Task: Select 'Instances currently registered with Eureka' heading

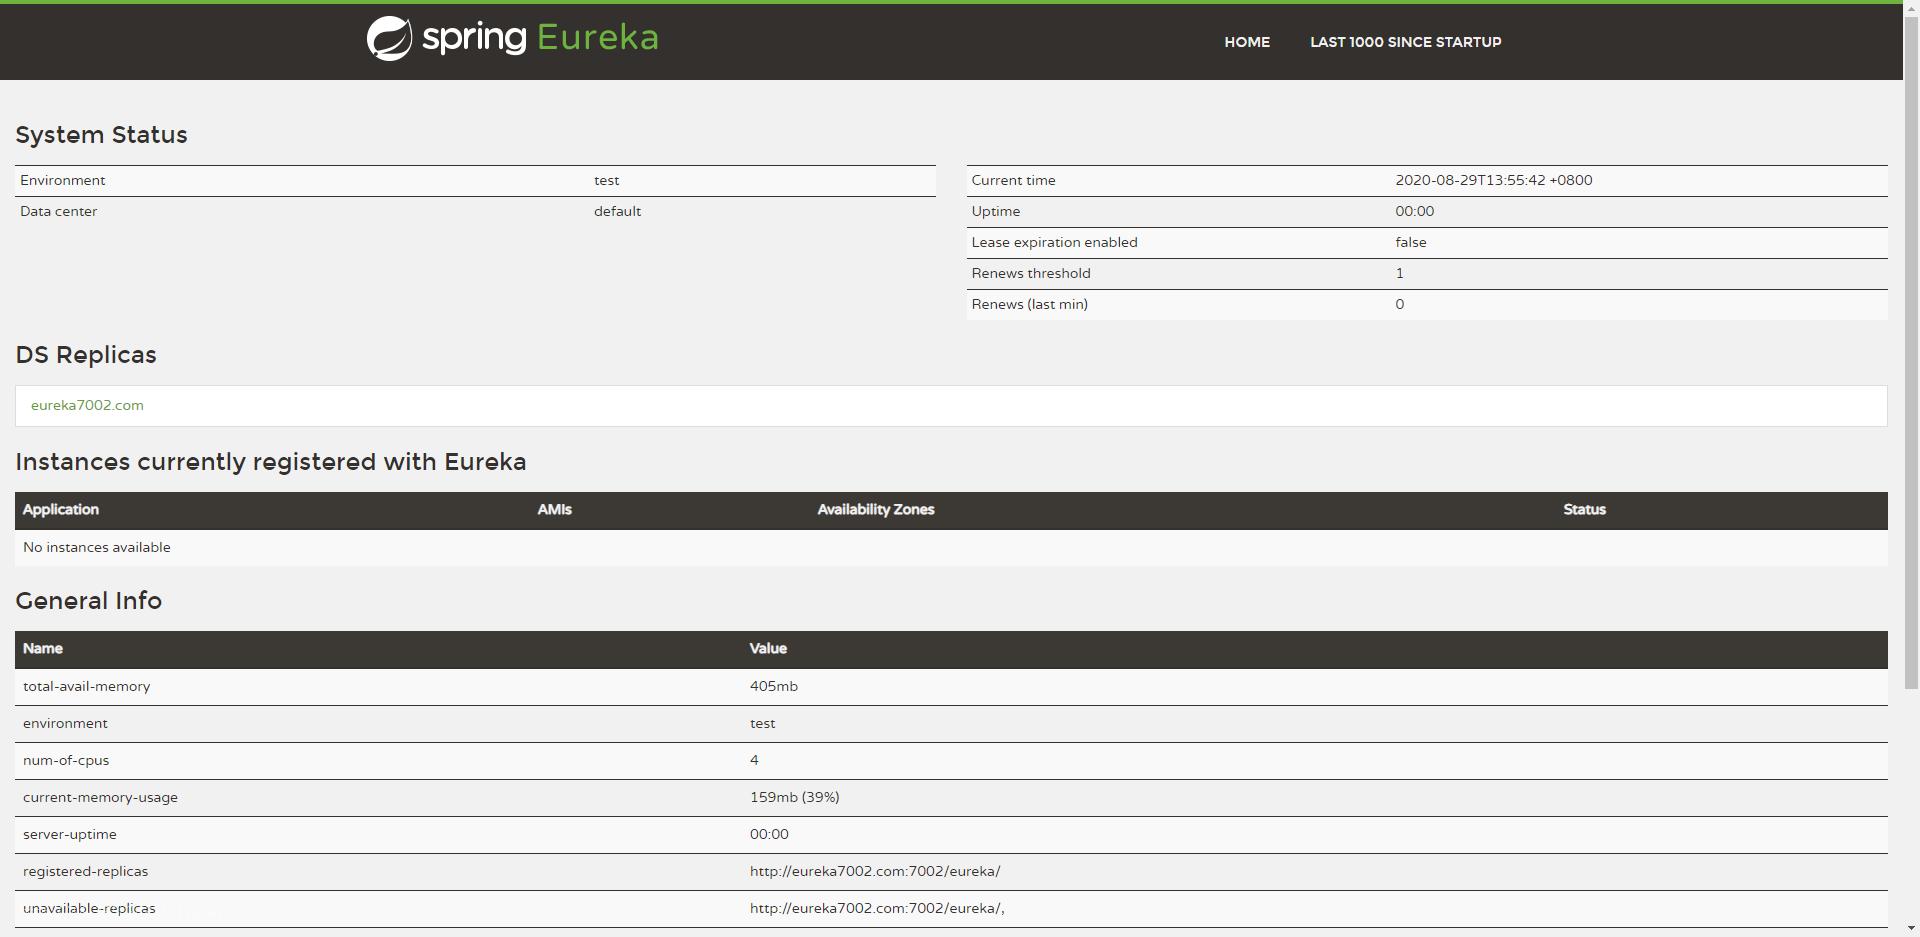Action: click(271, 462)
